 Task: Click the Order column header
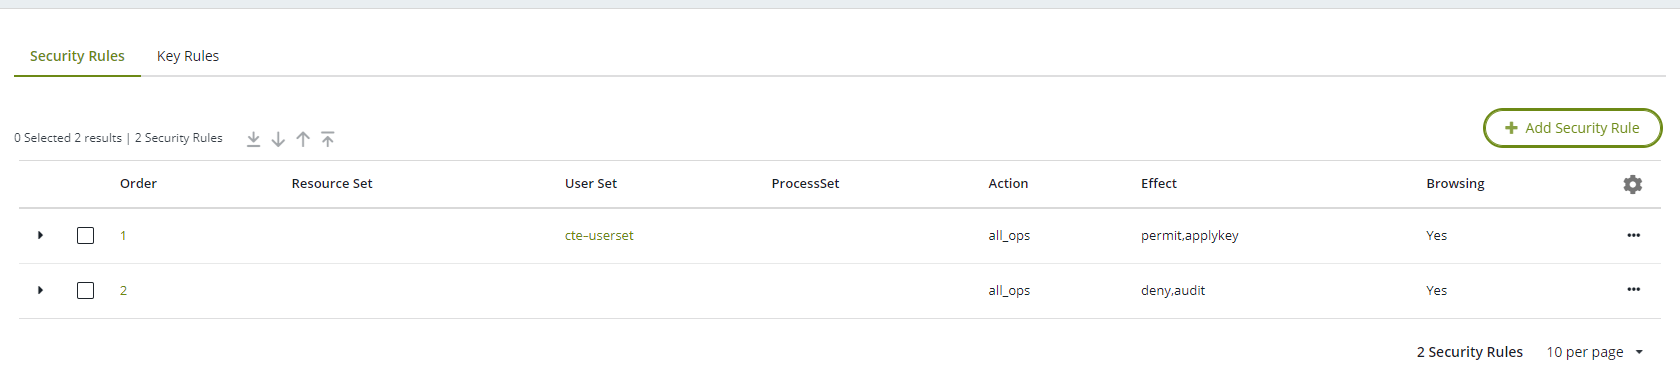[138, 183]
